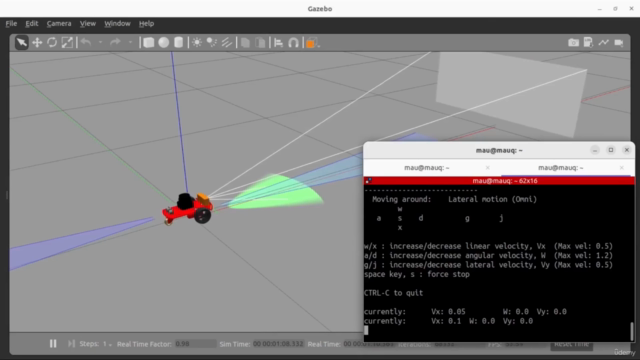Insert a cylinder shape
640x360 pixels.
pyautogui.click(x=178, y=42)
